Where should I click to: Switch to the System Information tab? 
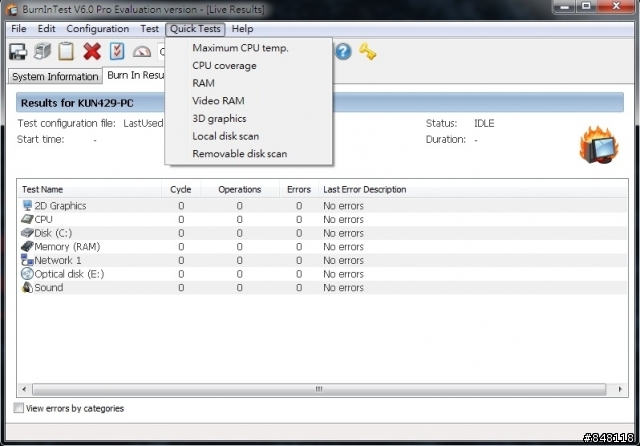pyautogui.click(x=55, y=77)
